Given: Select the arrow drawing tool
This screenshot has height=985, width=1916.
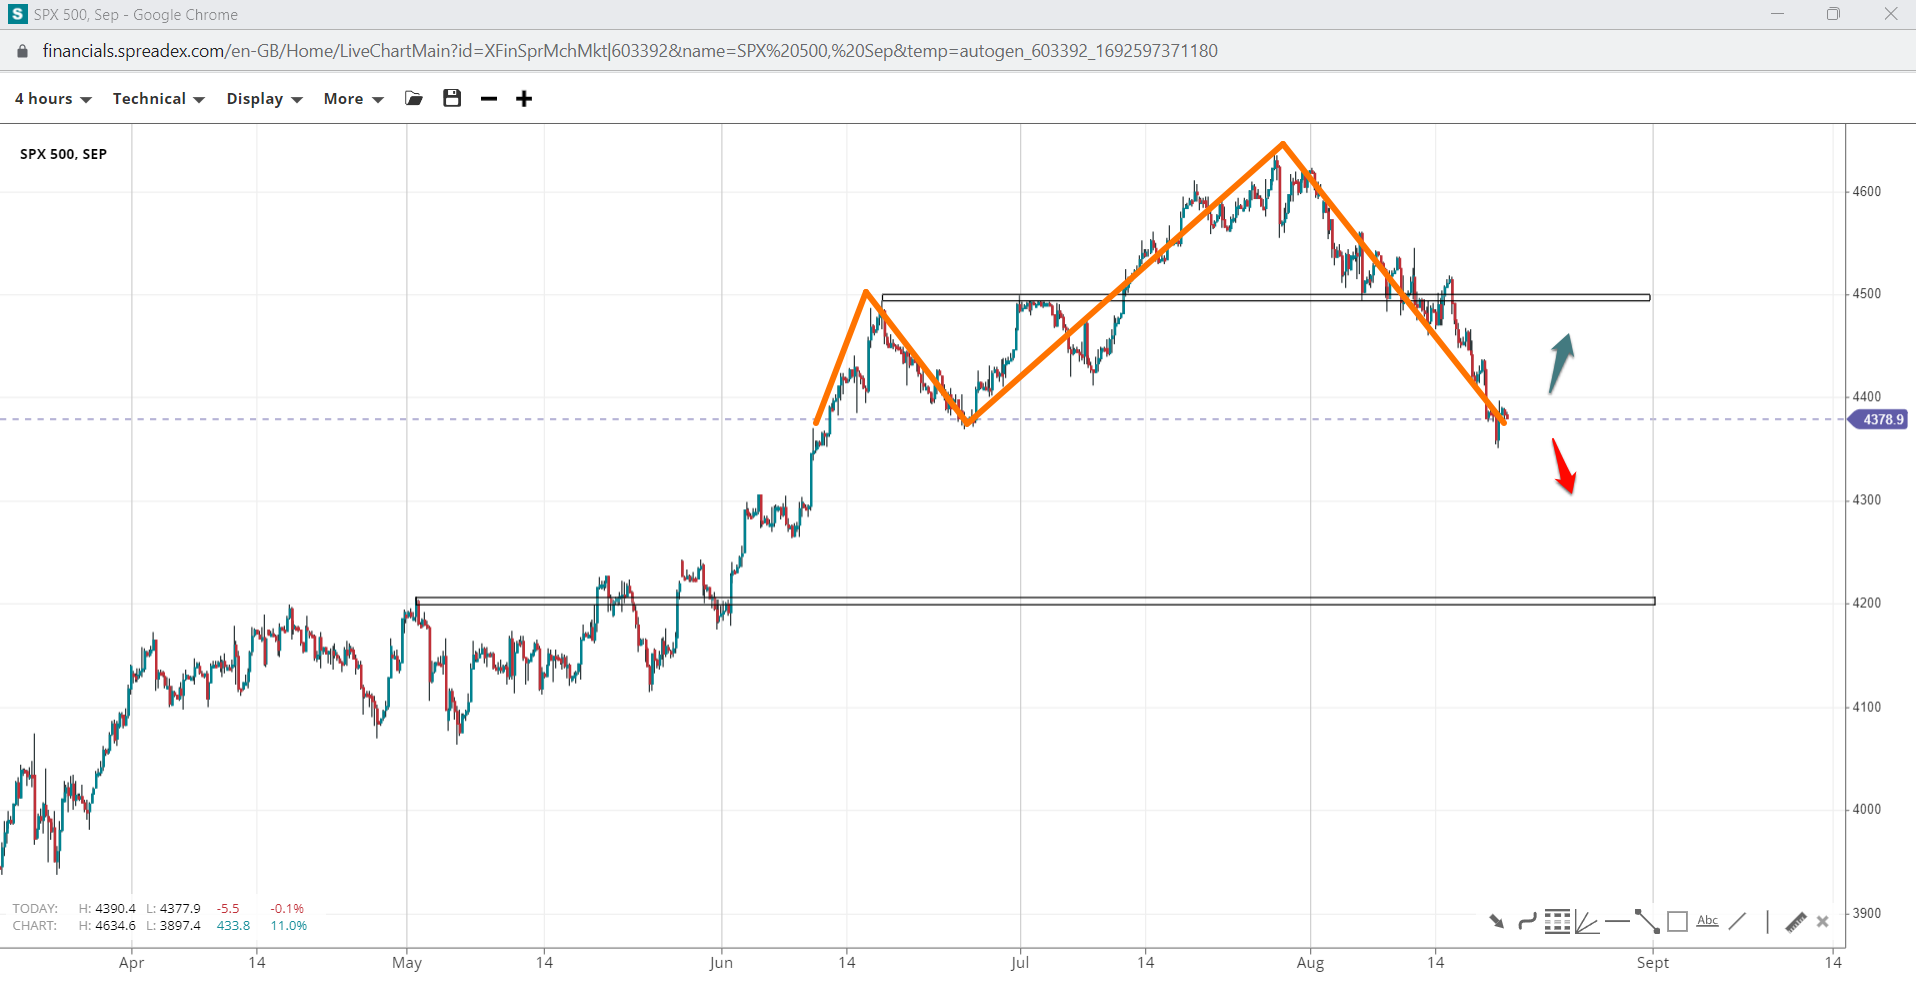Looking at the screenshot, I should pos(1496,921).
